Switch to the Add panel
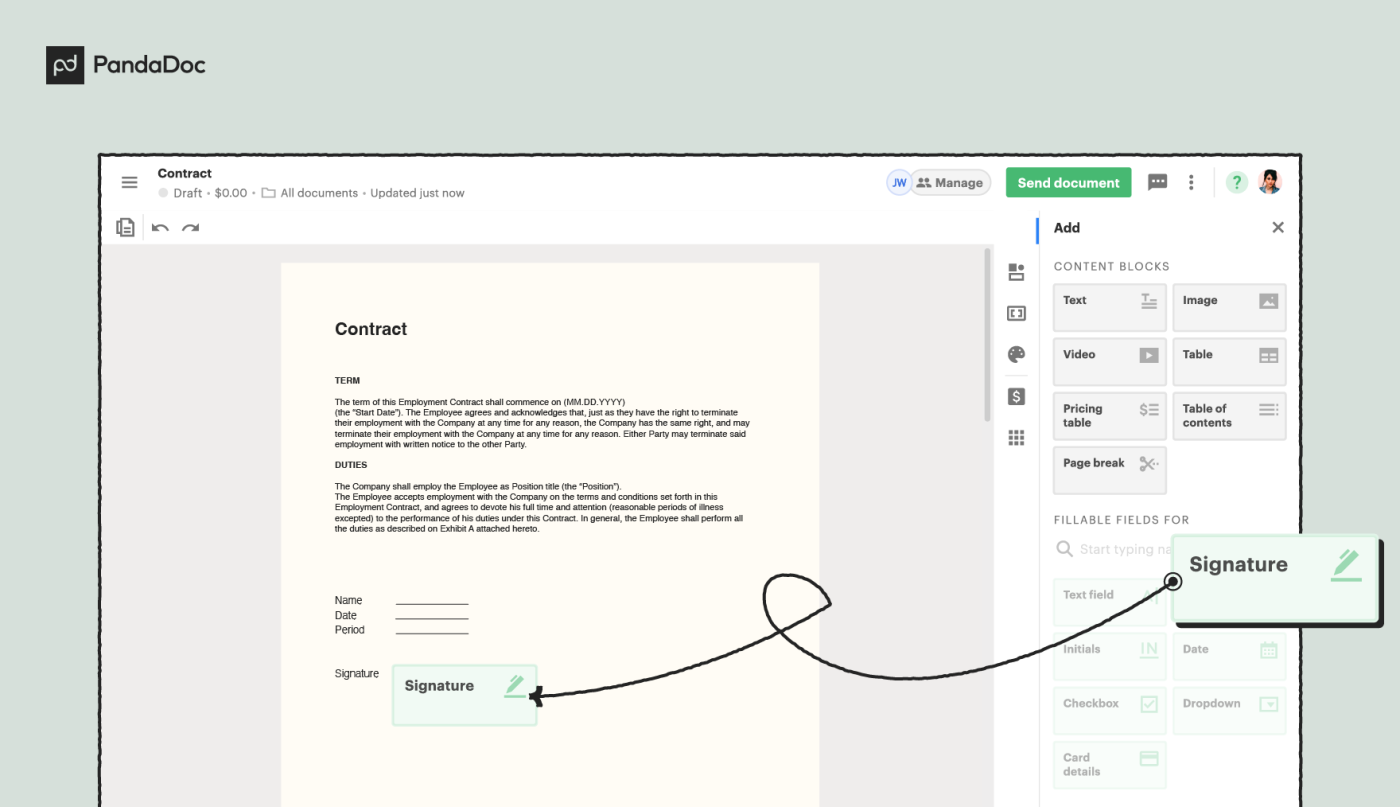 [x=1066, y=228]
